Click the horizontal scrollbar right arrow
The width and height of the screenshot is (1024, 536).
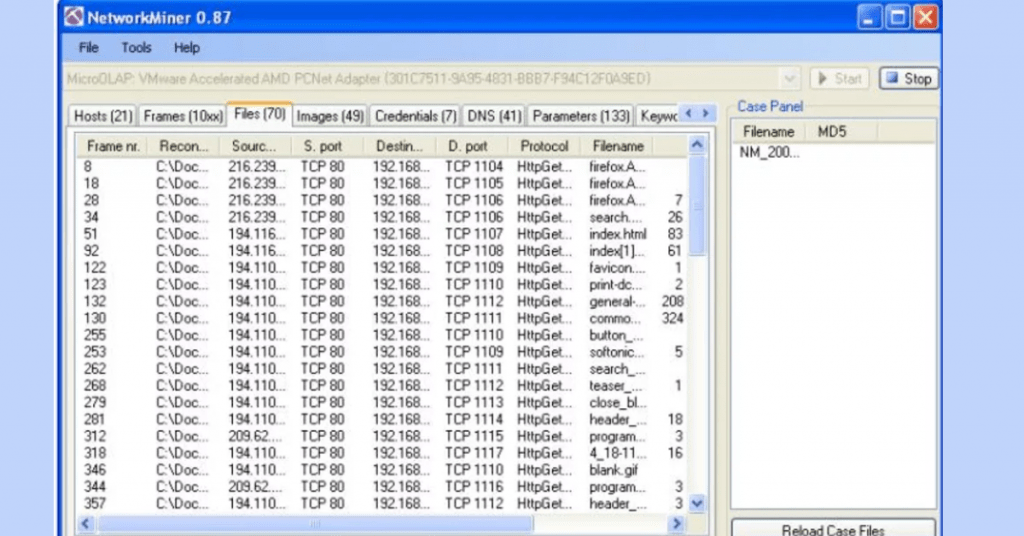coord(677,523)
